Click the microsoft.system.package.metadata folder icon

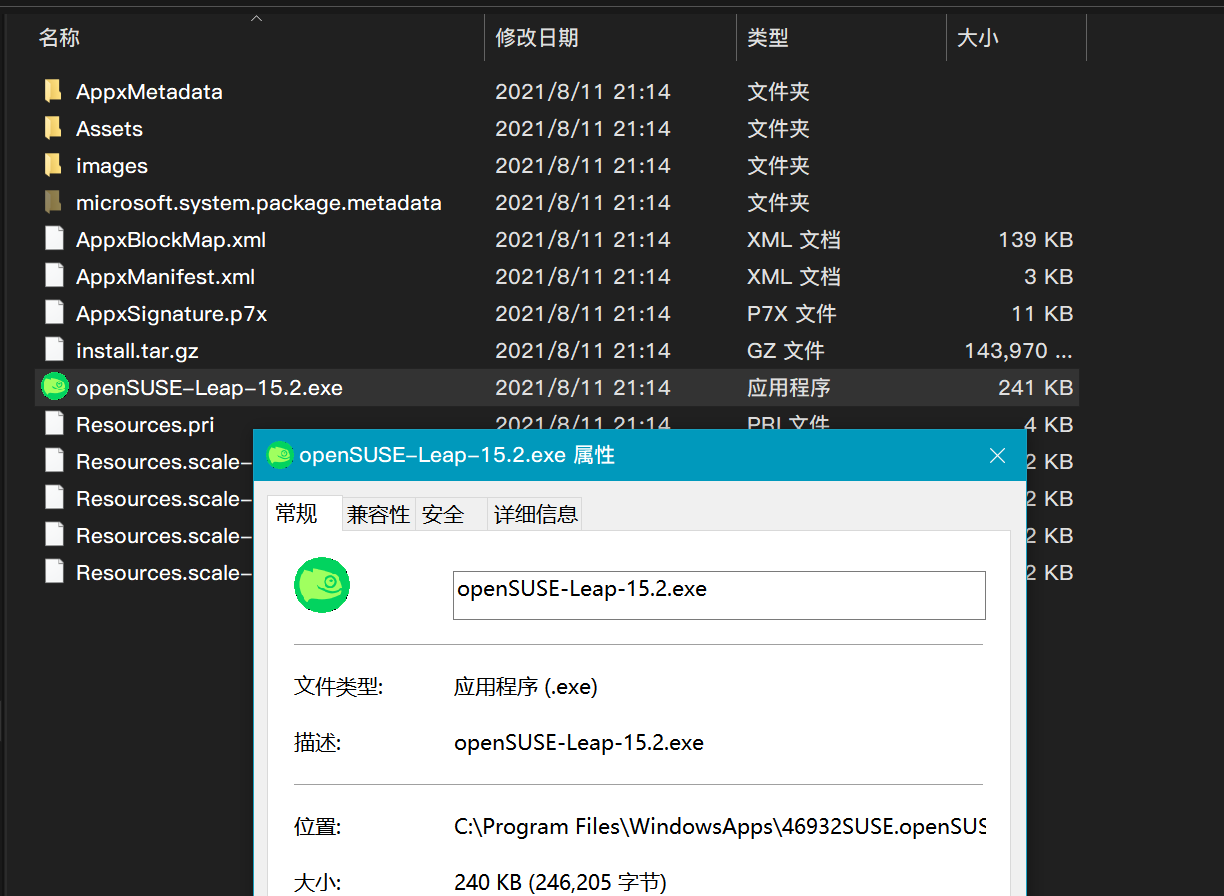(x=53, y=203)
